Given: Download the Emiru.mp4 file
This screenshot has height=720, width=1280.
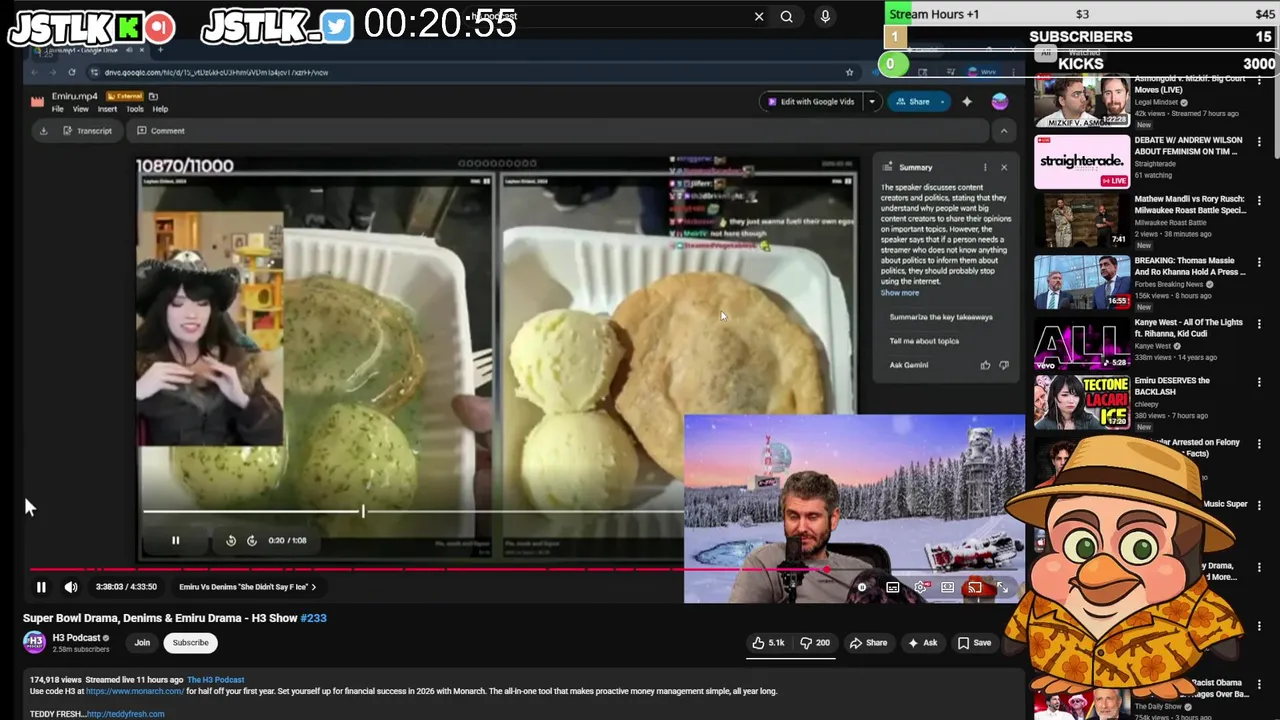Looking at the screenshot, I should pyautogui.click(x=43, y=130).
